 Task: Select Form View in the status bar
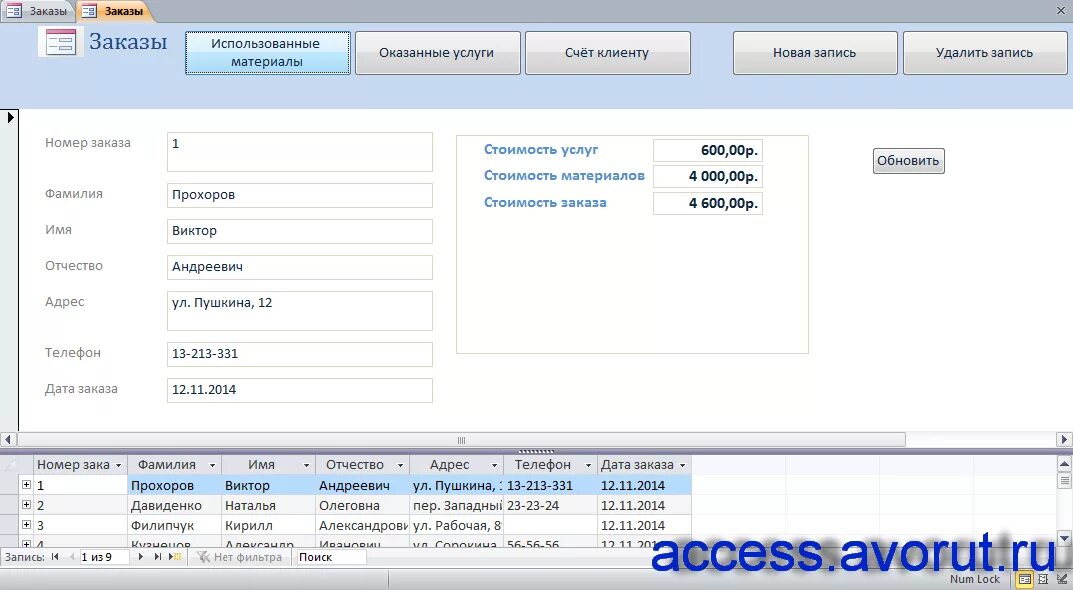coord(1023,578)
